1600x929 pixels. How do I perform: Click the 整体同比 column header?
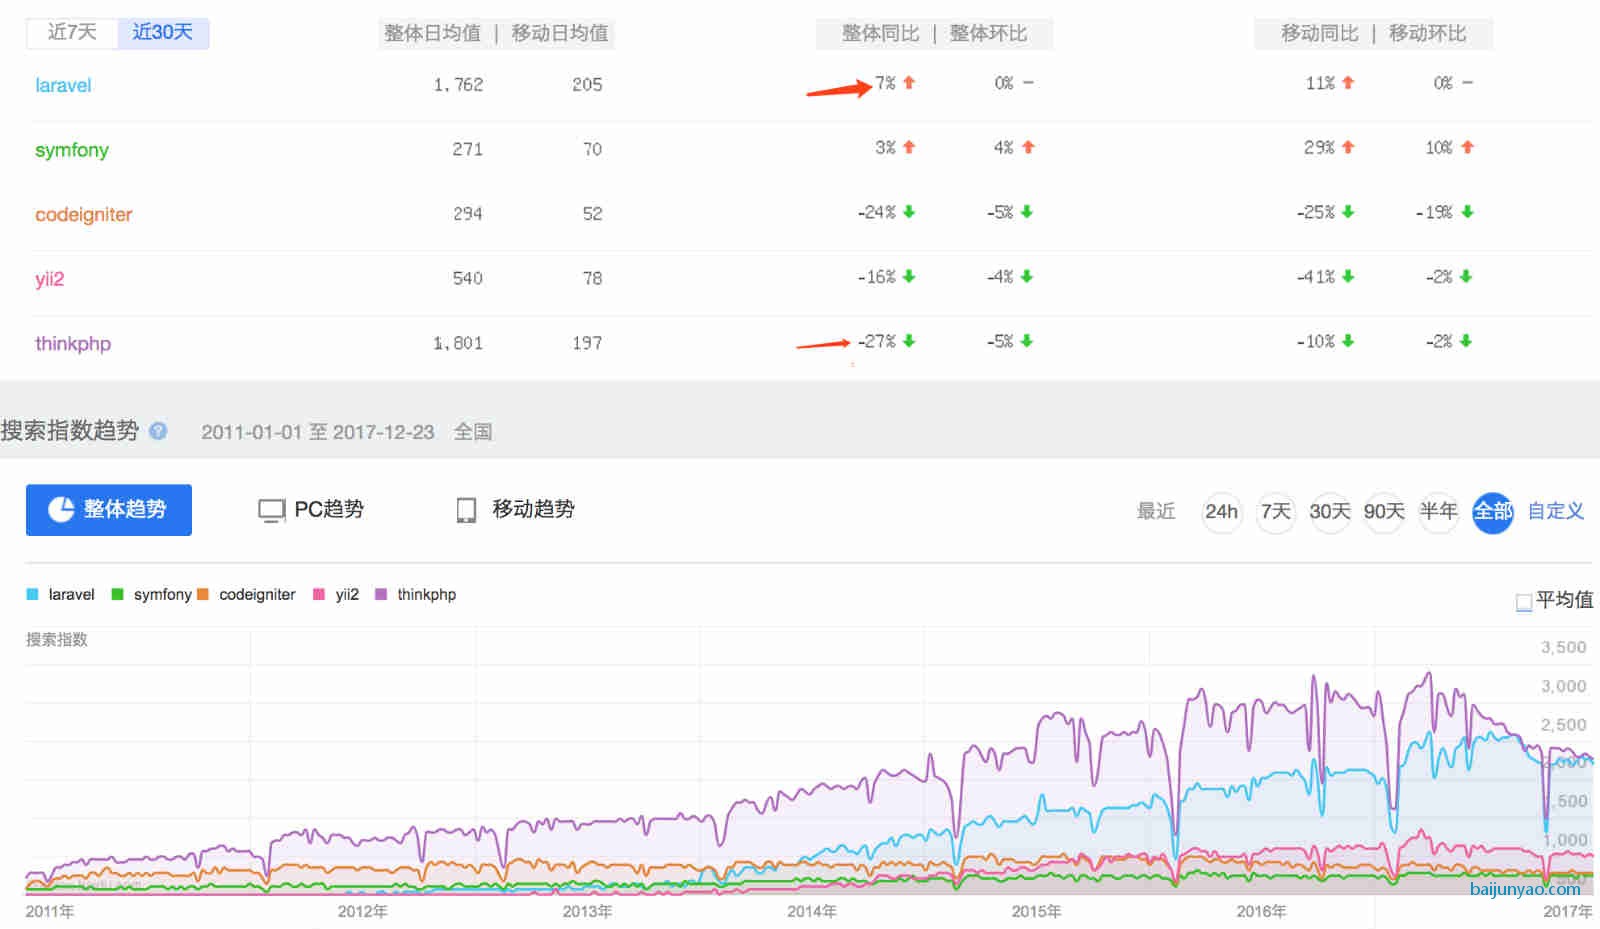(x=880, y=33)
